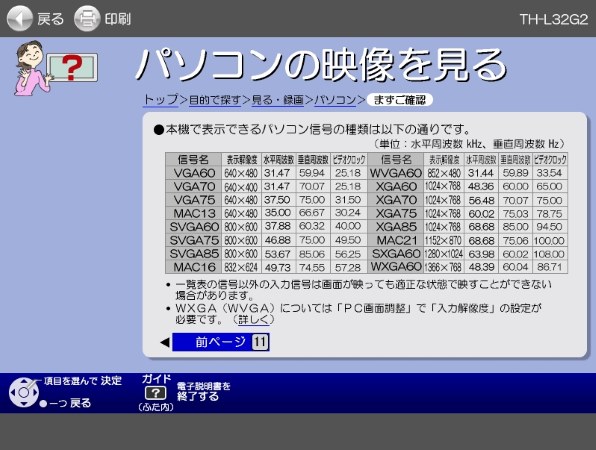Click the intro sentence 本機で表示できるパソコン信号
The width and height of the screenshot is (596, 450).
click(x=312, y=129)
